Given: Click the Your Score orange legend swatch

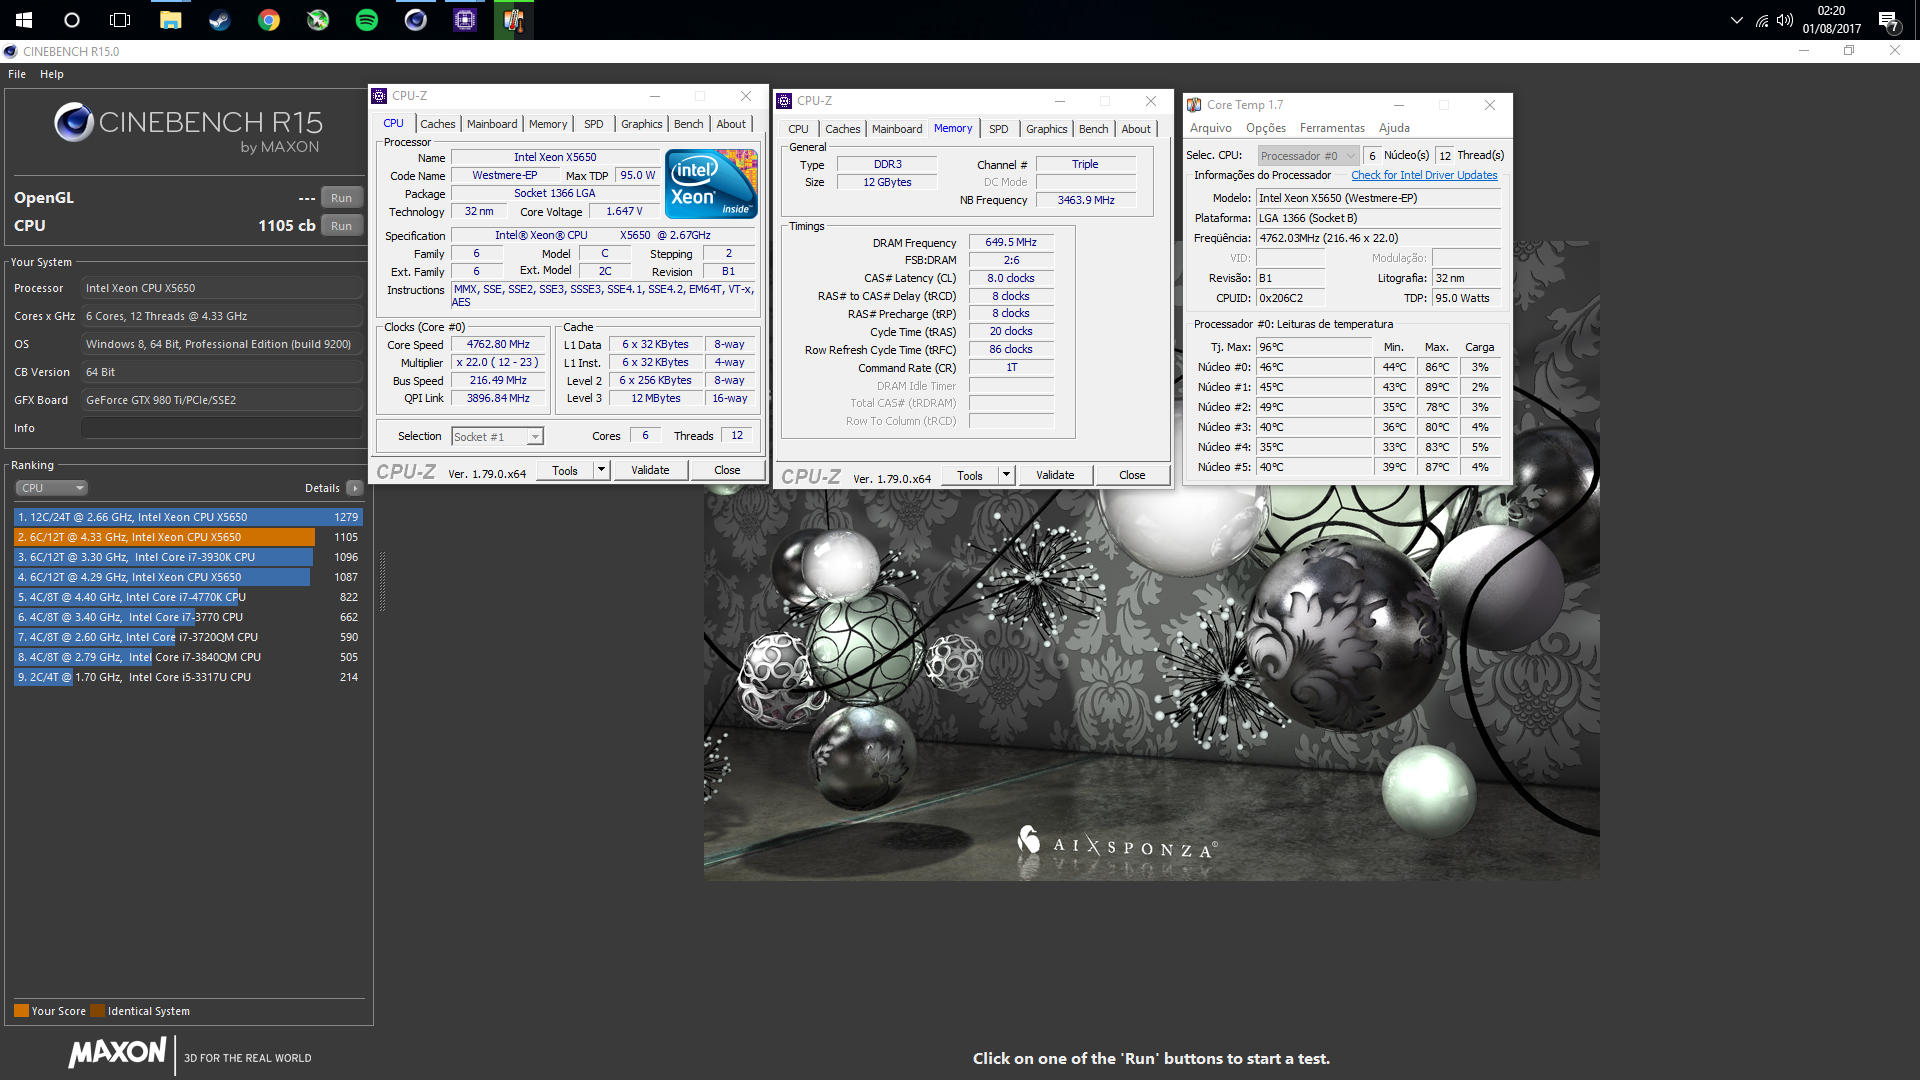Looking at the screenshot, I should point(21,1011).
